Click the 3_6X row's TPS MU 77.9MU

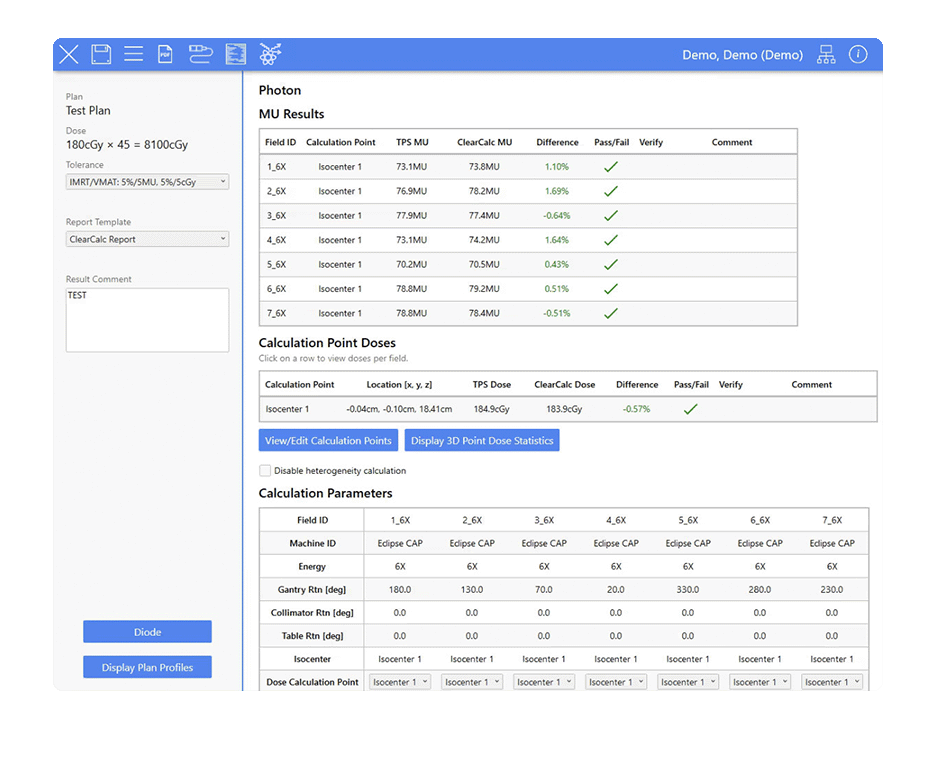point(411,216)
